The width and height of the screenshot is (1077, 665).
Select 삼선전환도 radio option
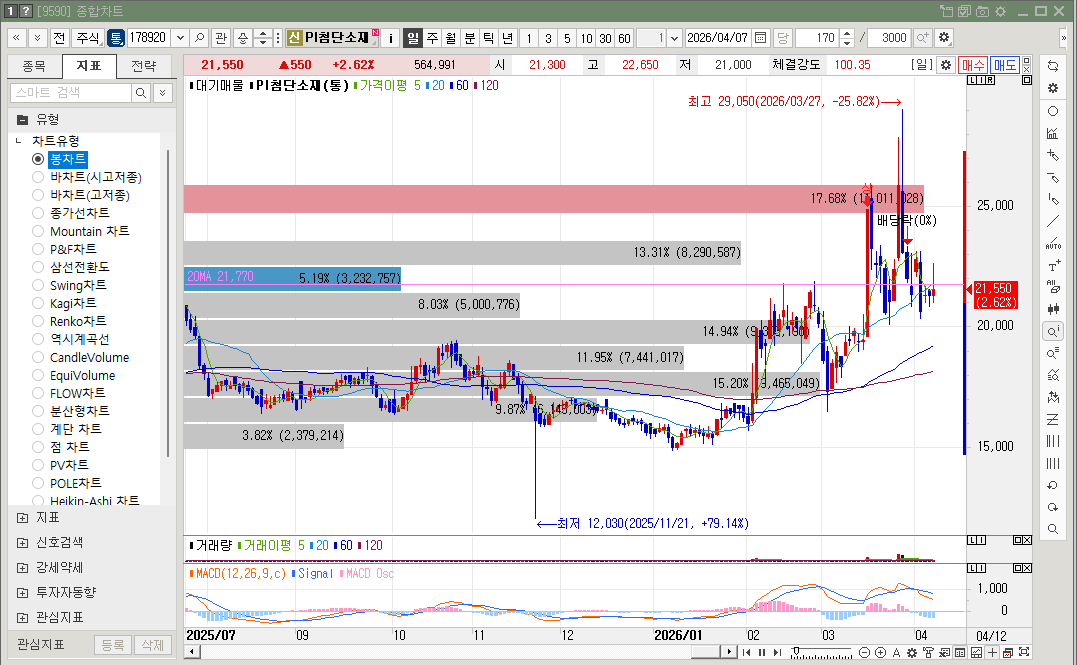tap(38, 267)
